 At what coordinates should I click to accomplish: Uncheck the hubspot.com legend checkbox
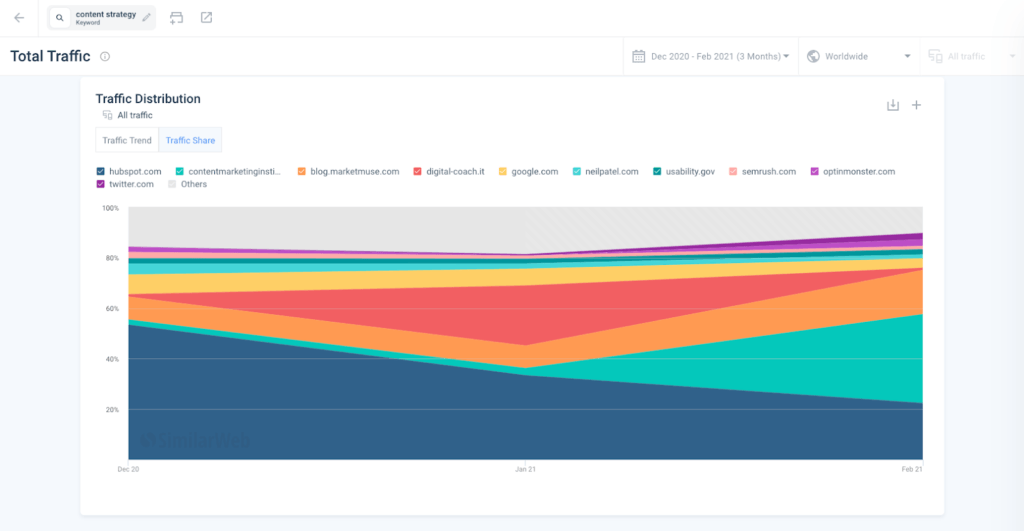[101, 171]
